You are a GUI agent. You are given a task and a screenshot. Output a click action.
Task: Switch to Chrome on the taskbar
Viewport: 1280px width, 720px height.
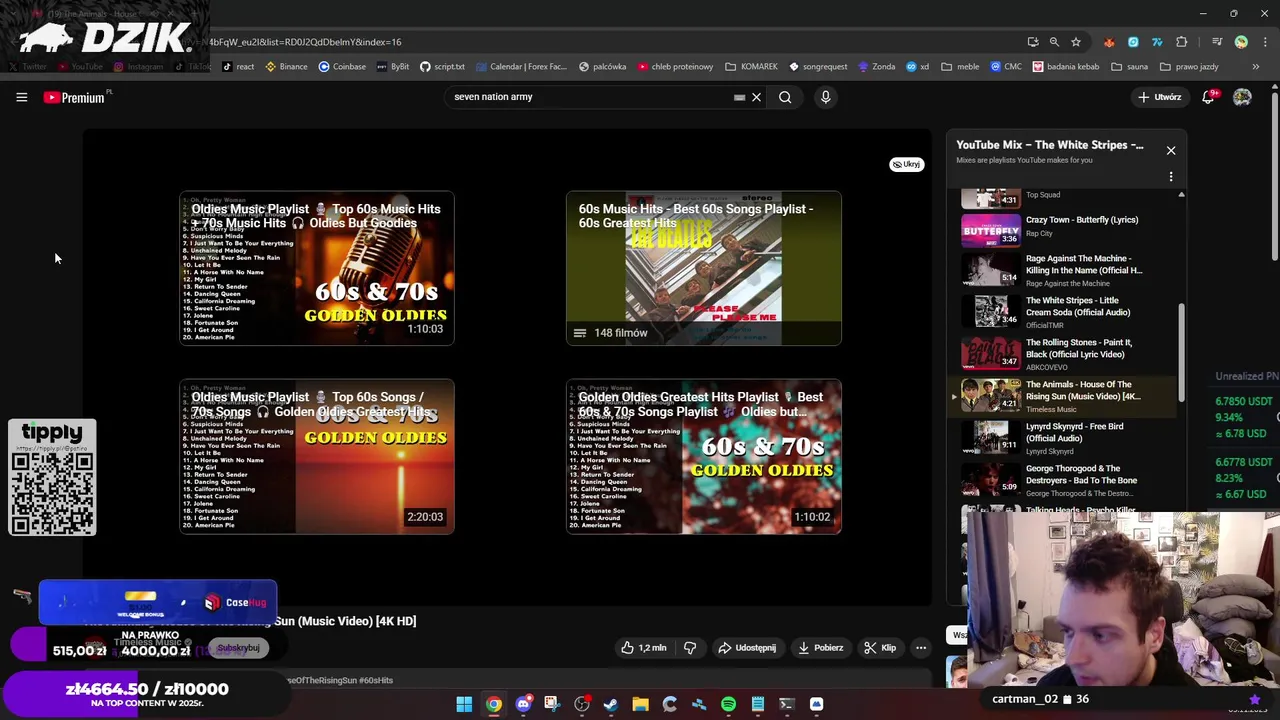click(x=494, y=704)
